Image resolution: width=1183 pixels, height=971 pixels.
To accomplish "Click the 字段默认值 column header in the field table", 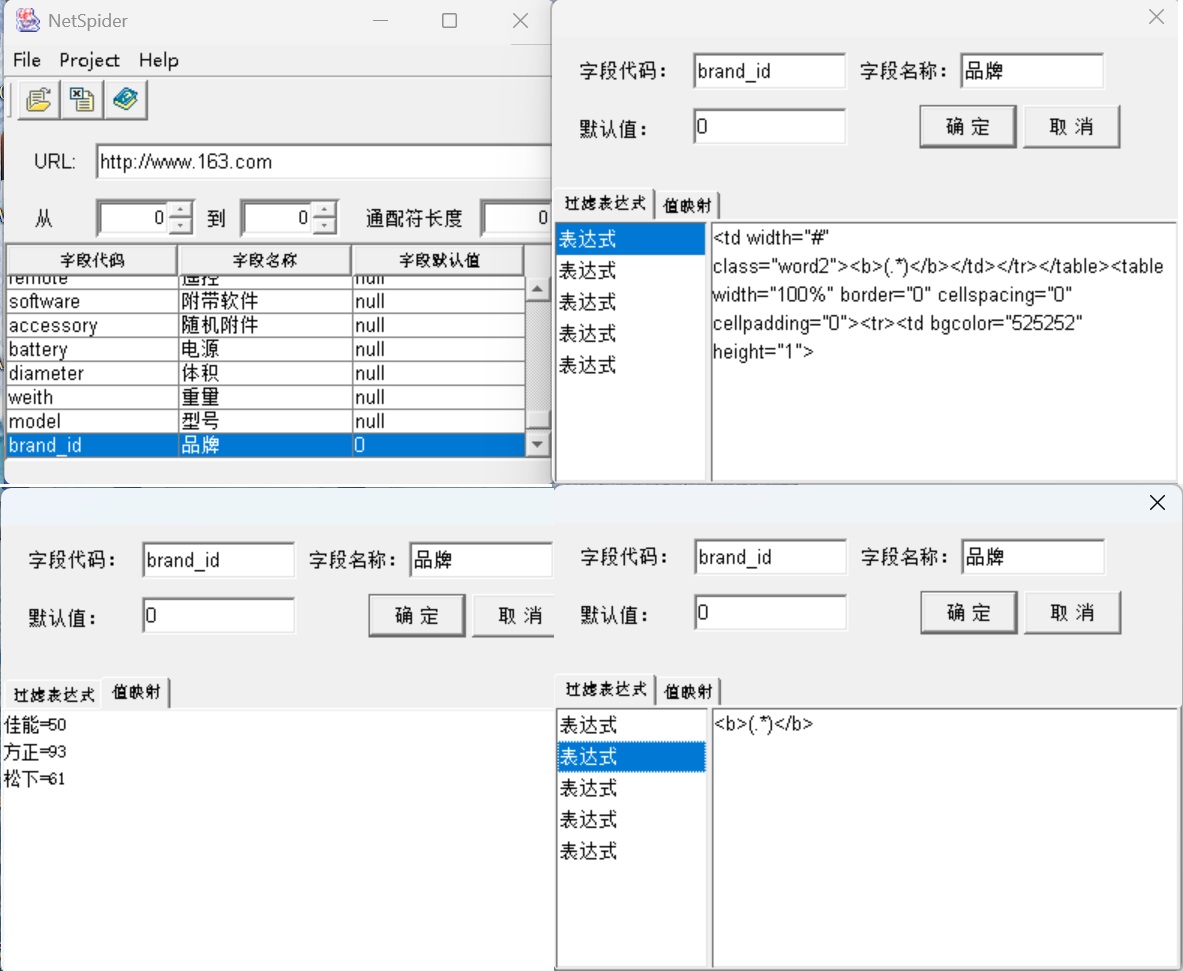I will [x=438, y=260].
